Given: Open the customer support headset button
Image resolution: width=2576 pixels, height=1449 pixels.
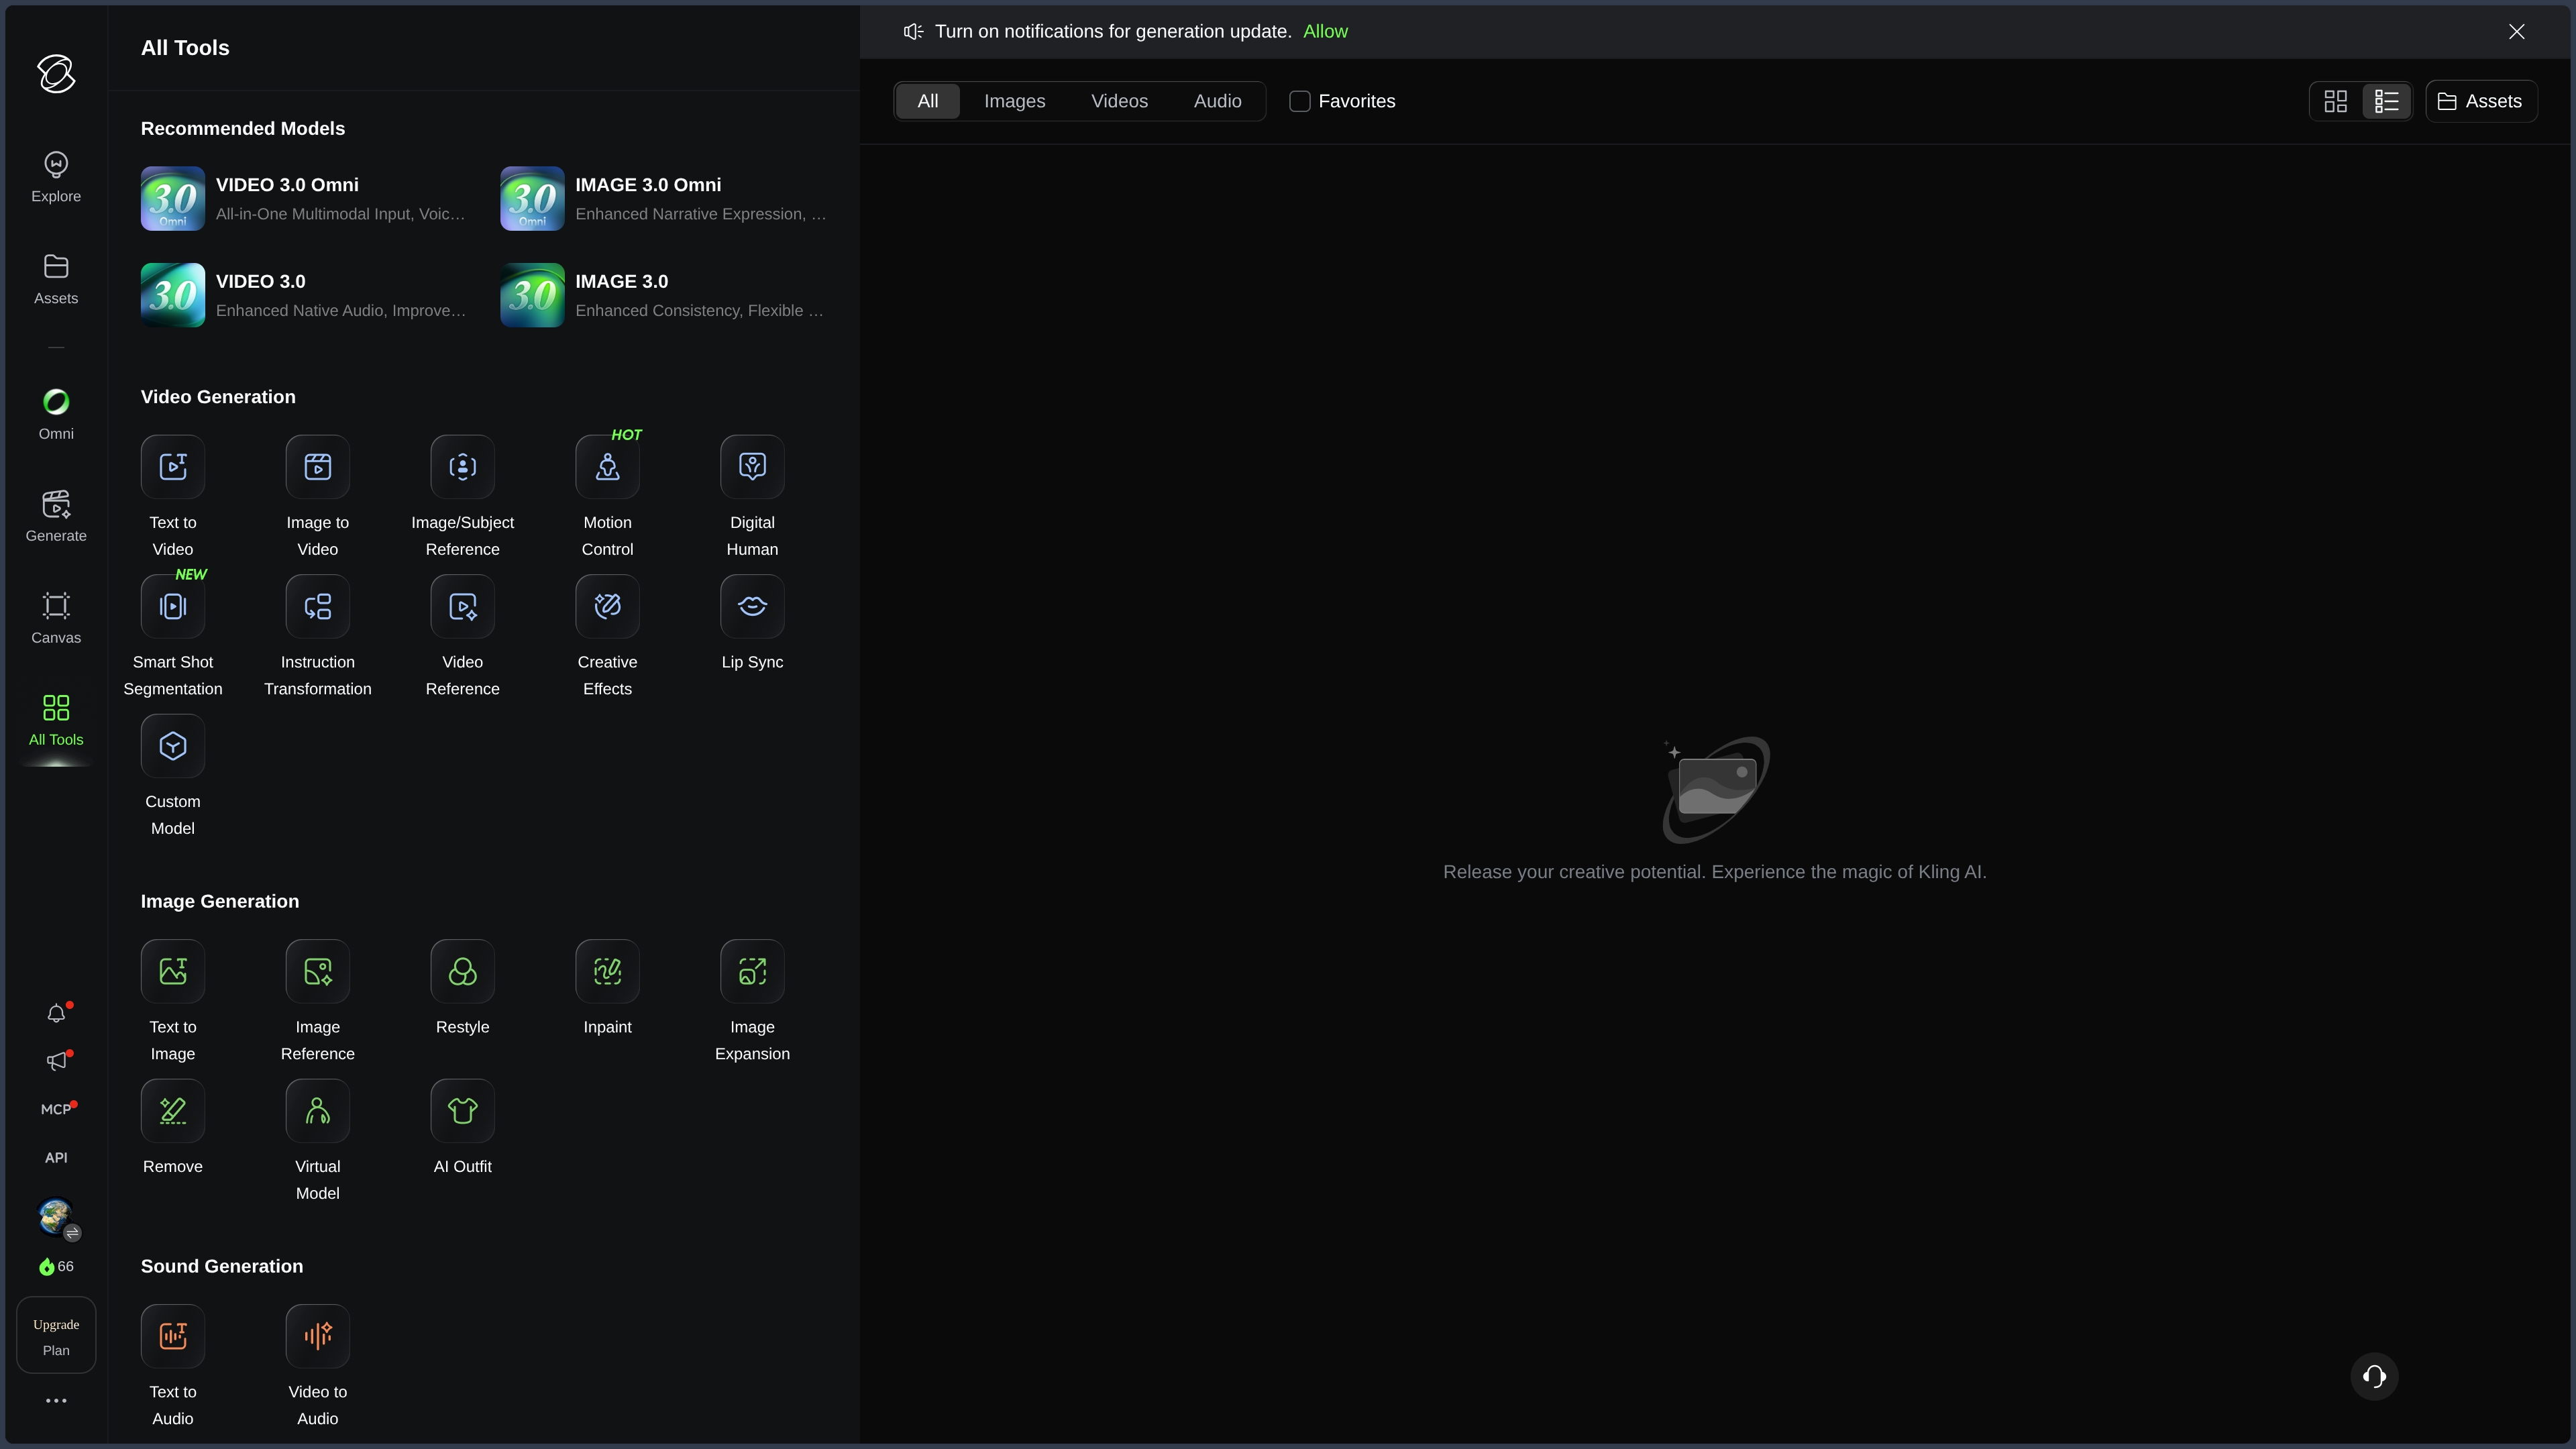Looking at the screenshot, I should [x=2374, y=1376].
